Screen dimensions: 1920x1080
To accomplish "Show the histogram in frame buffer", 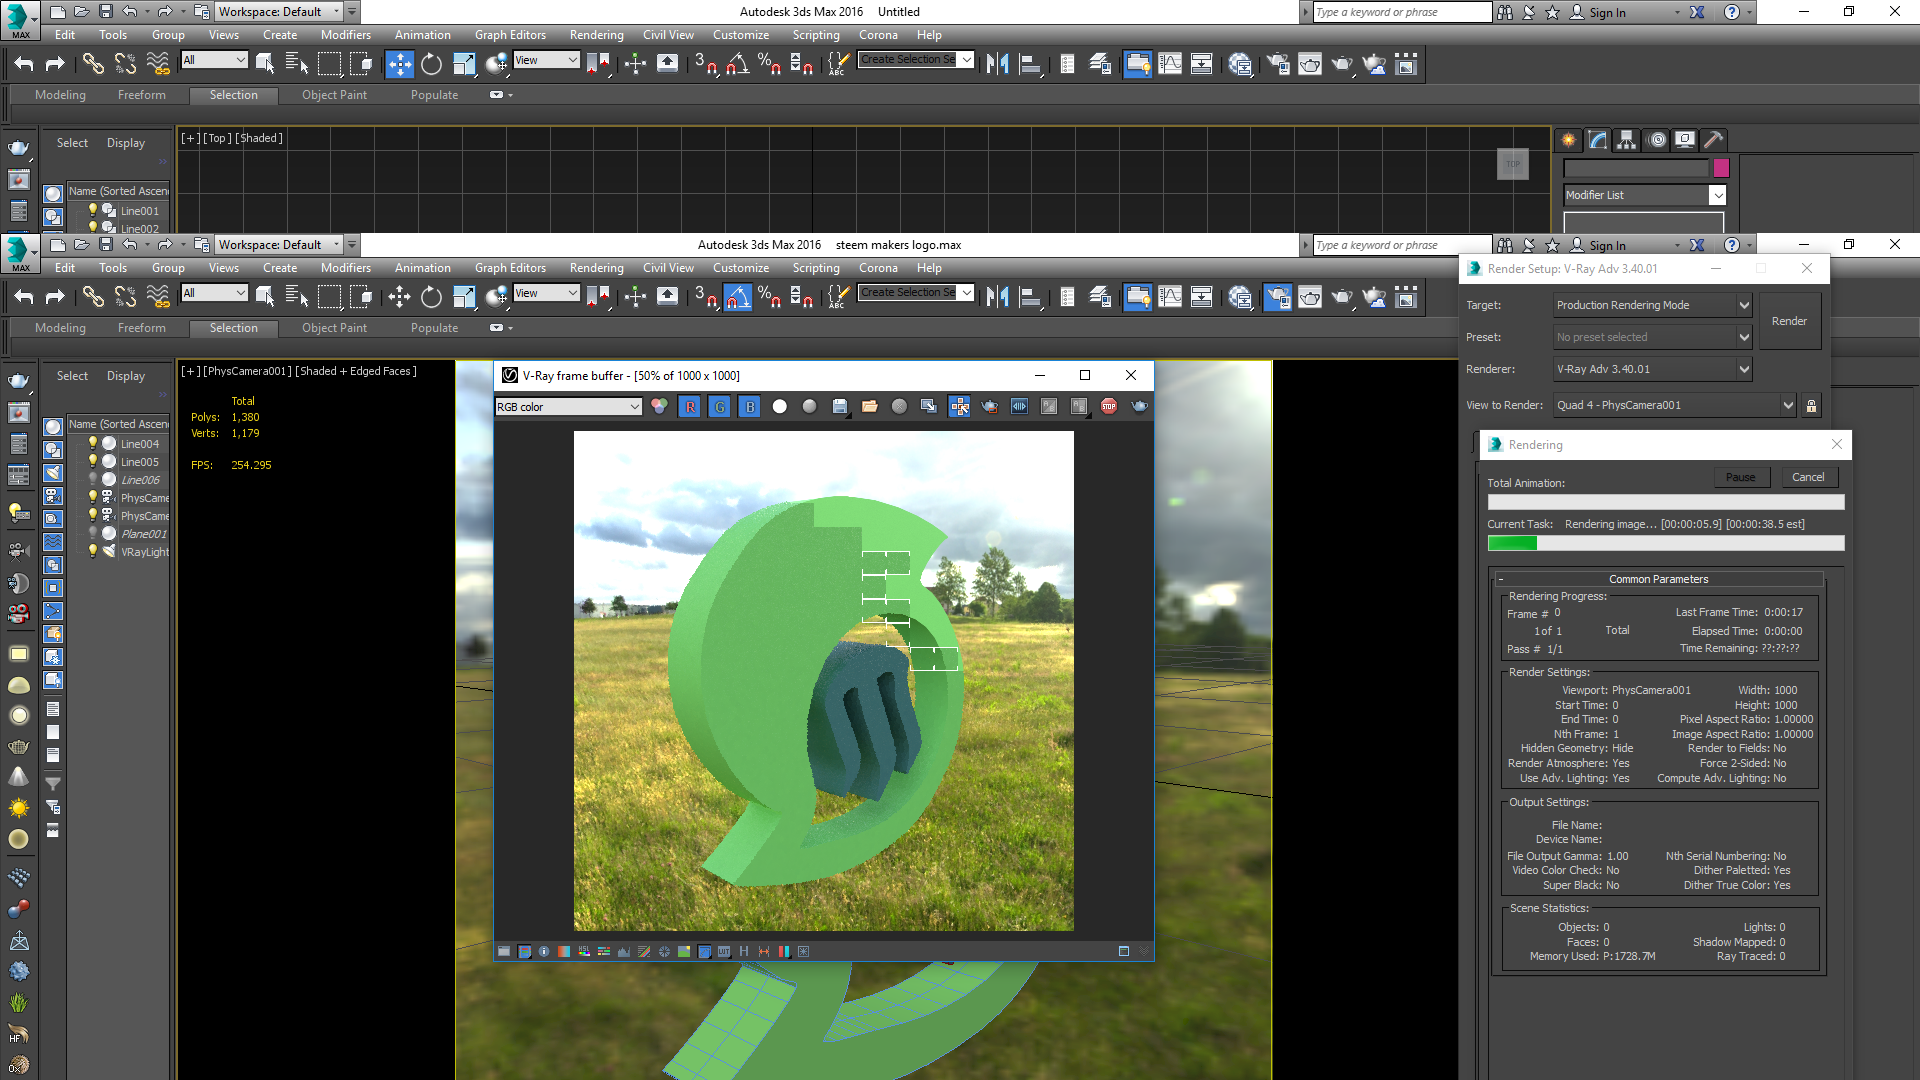I will (x=624, y=952).
